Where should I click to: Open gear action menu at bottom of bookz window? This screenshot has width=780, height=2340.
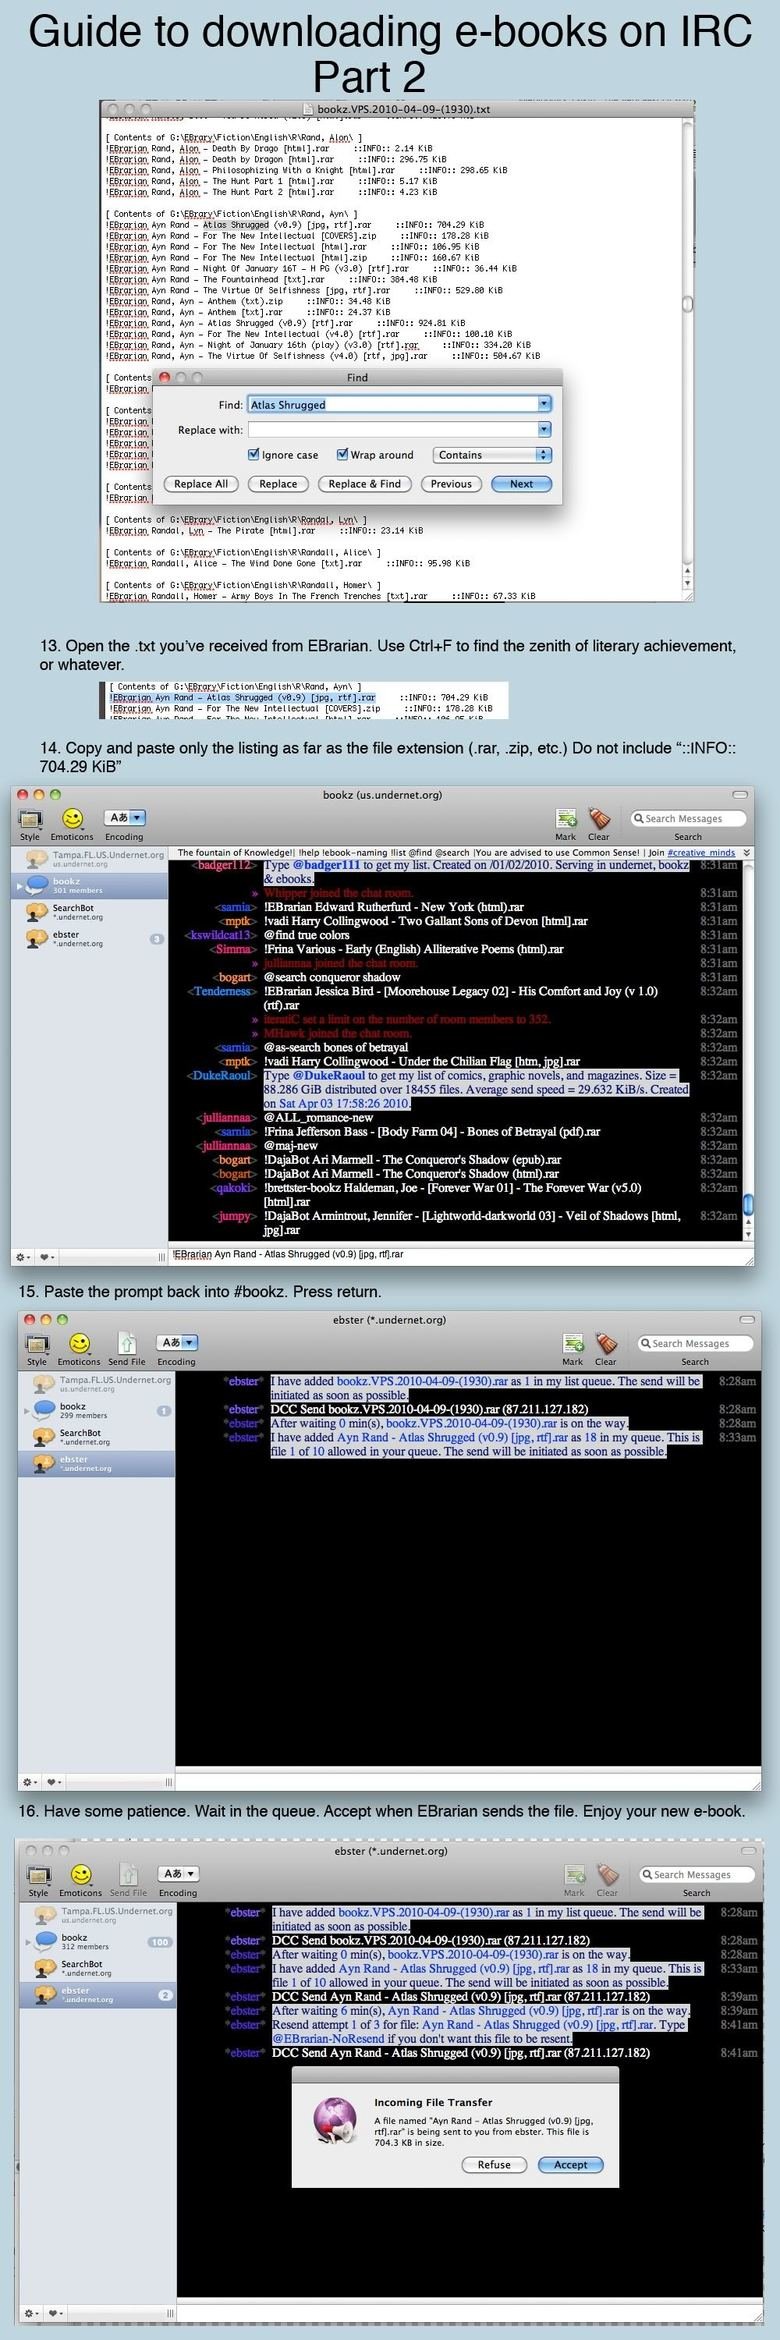coord(22,1256)
